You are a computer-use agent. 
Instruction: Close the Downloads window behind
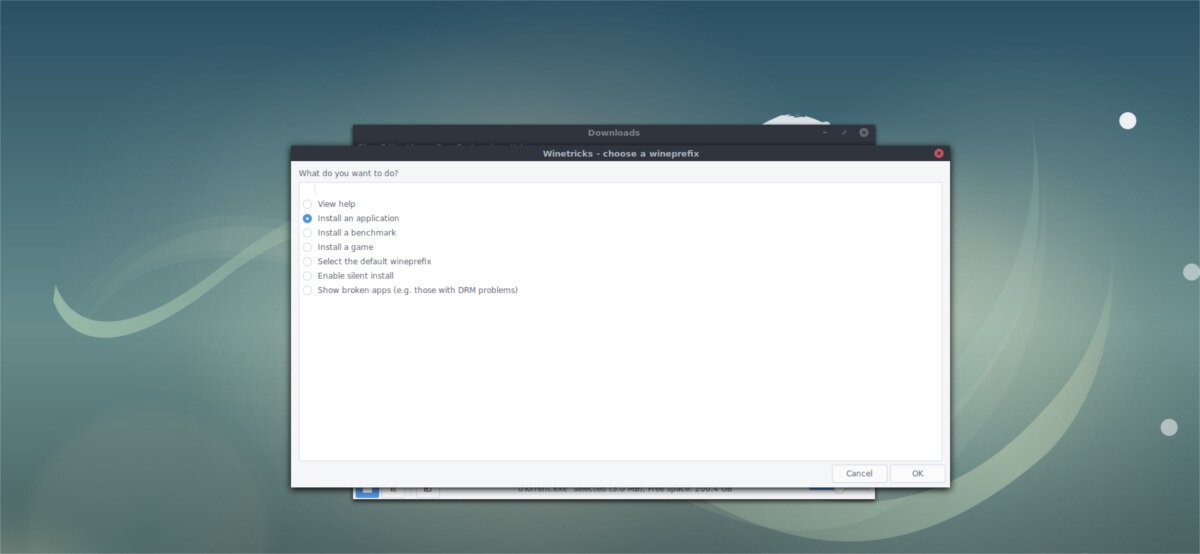click(x=864, y=132)
